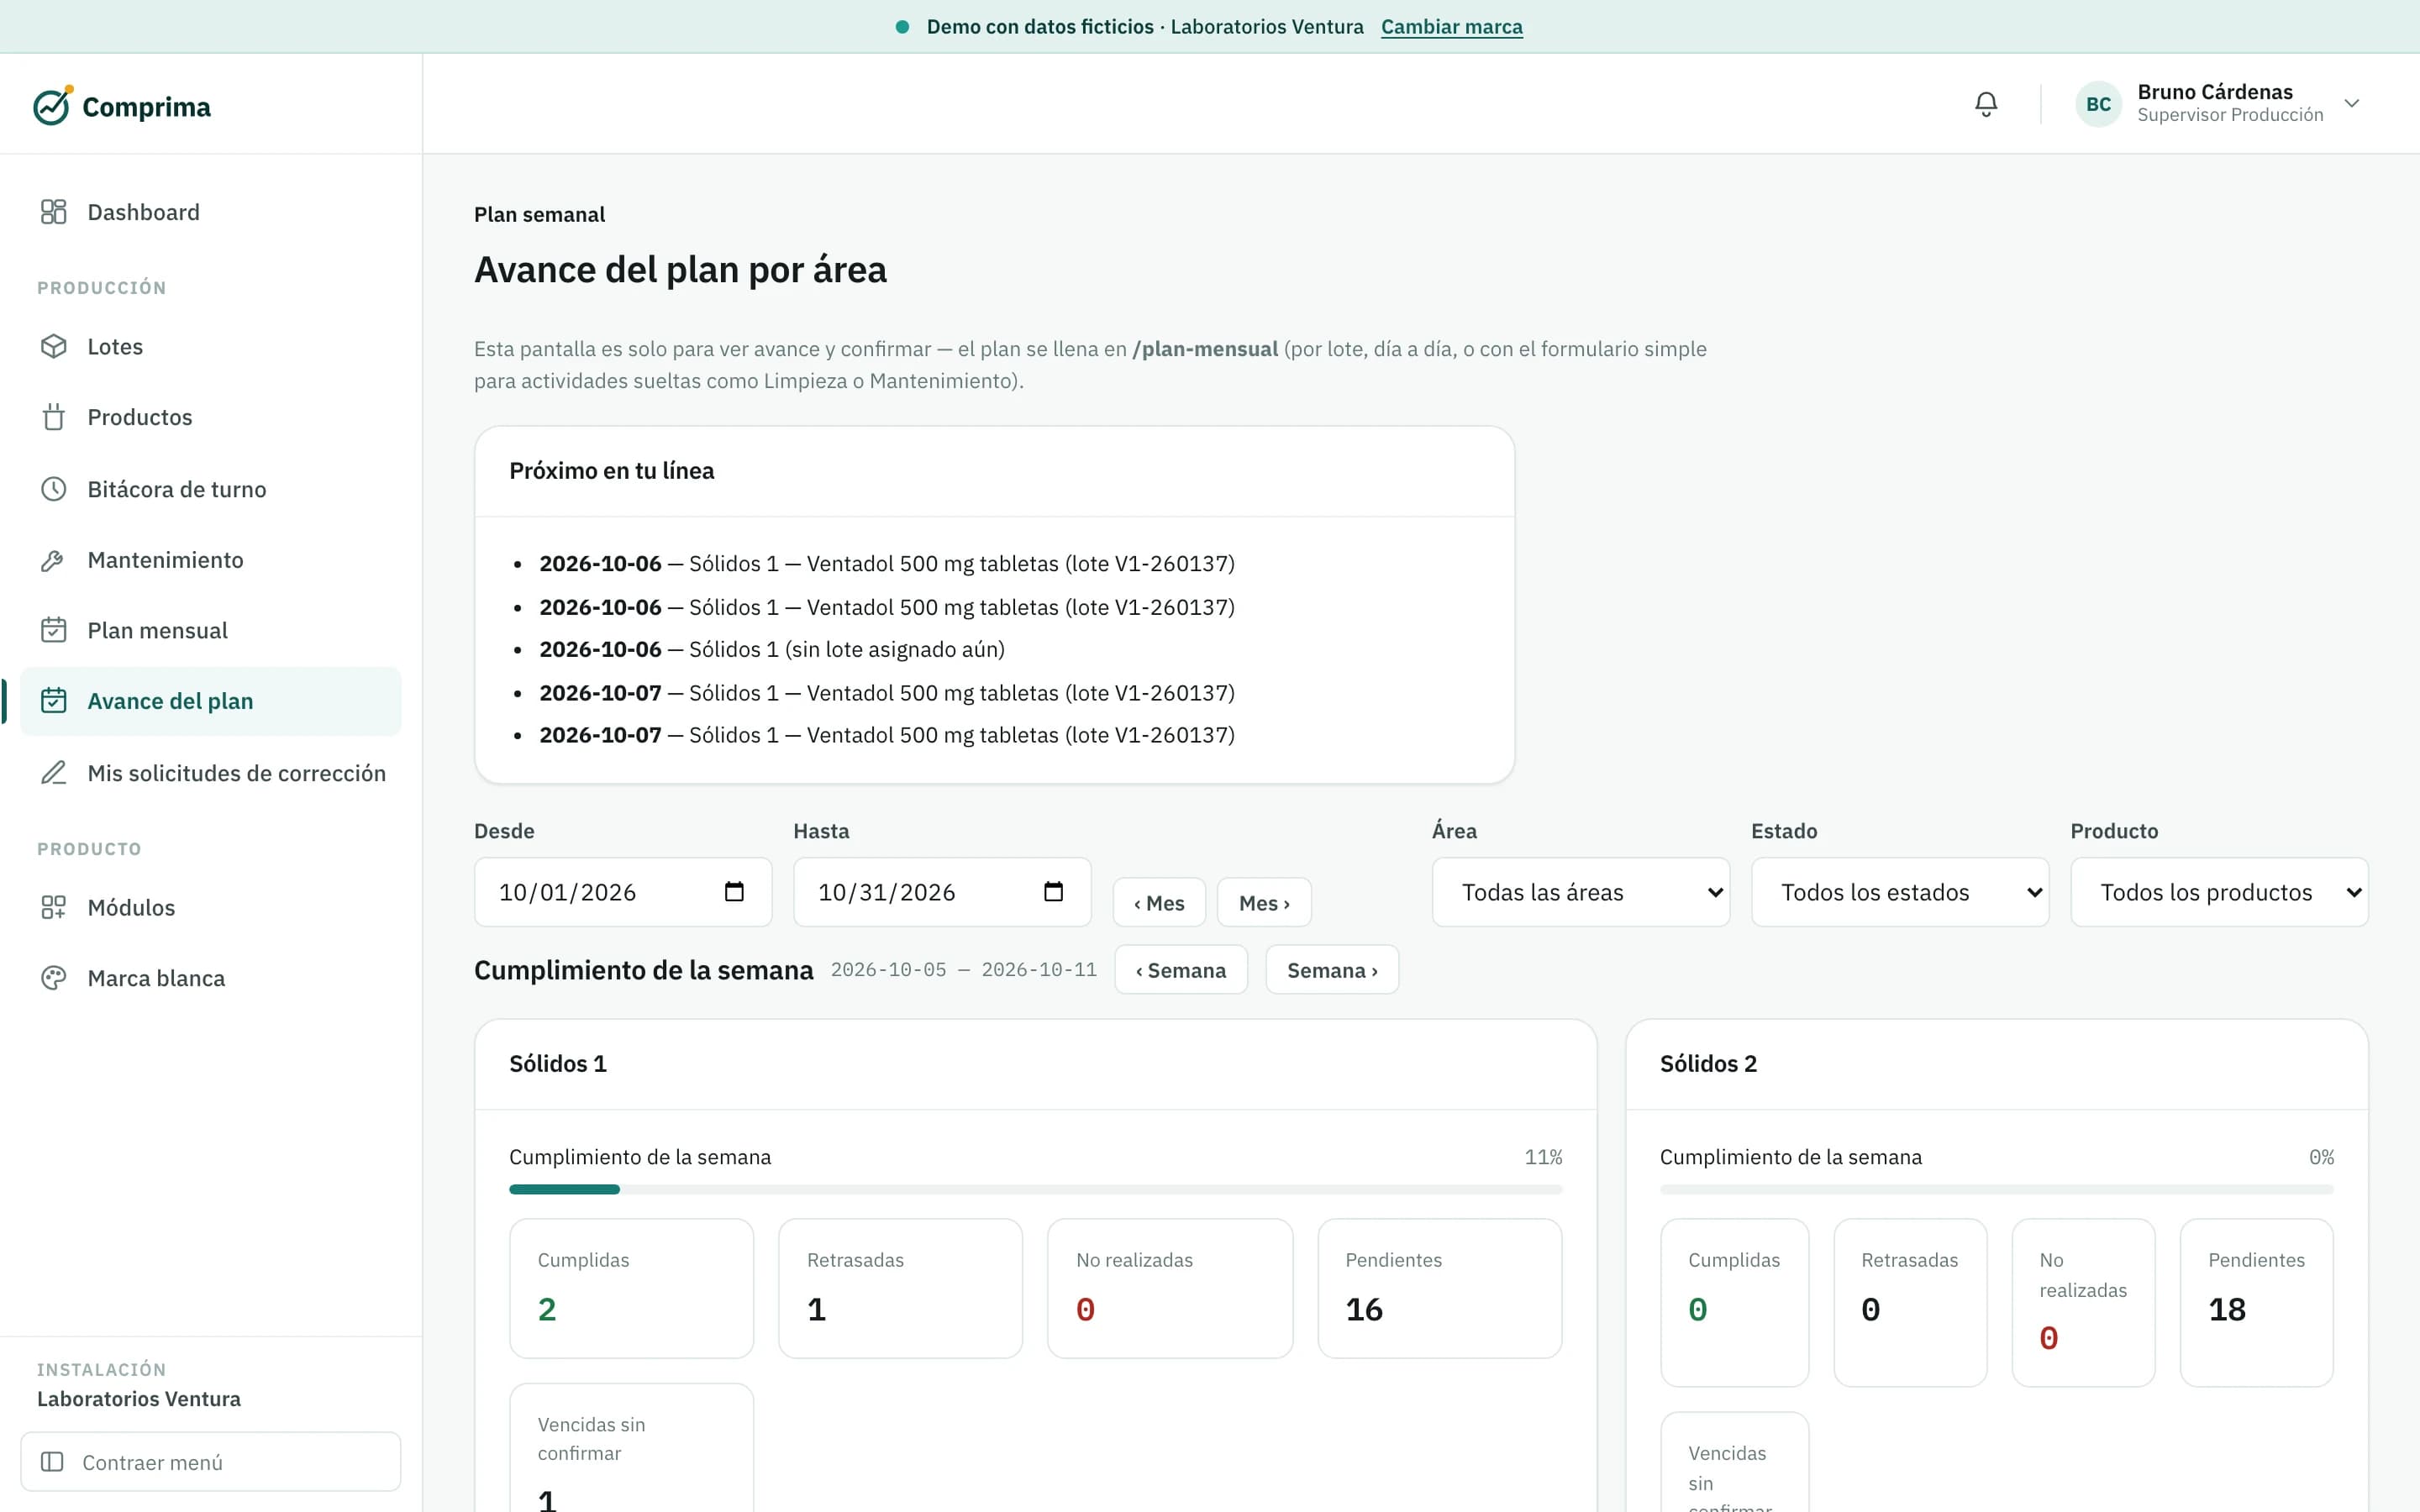Go to previous week with ‹ Semana

click(x=1181, y=970)
